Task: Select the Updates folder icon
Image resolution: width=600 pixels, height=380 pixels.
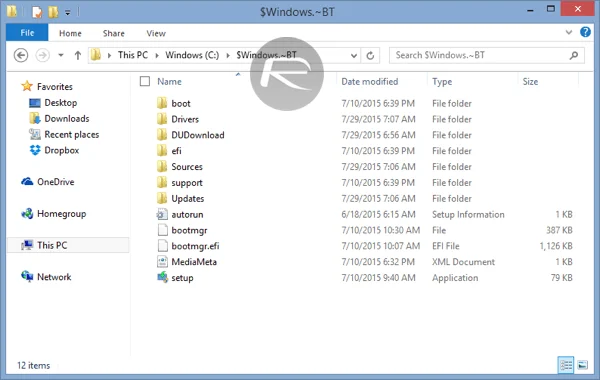Action: tap(162, 198)
